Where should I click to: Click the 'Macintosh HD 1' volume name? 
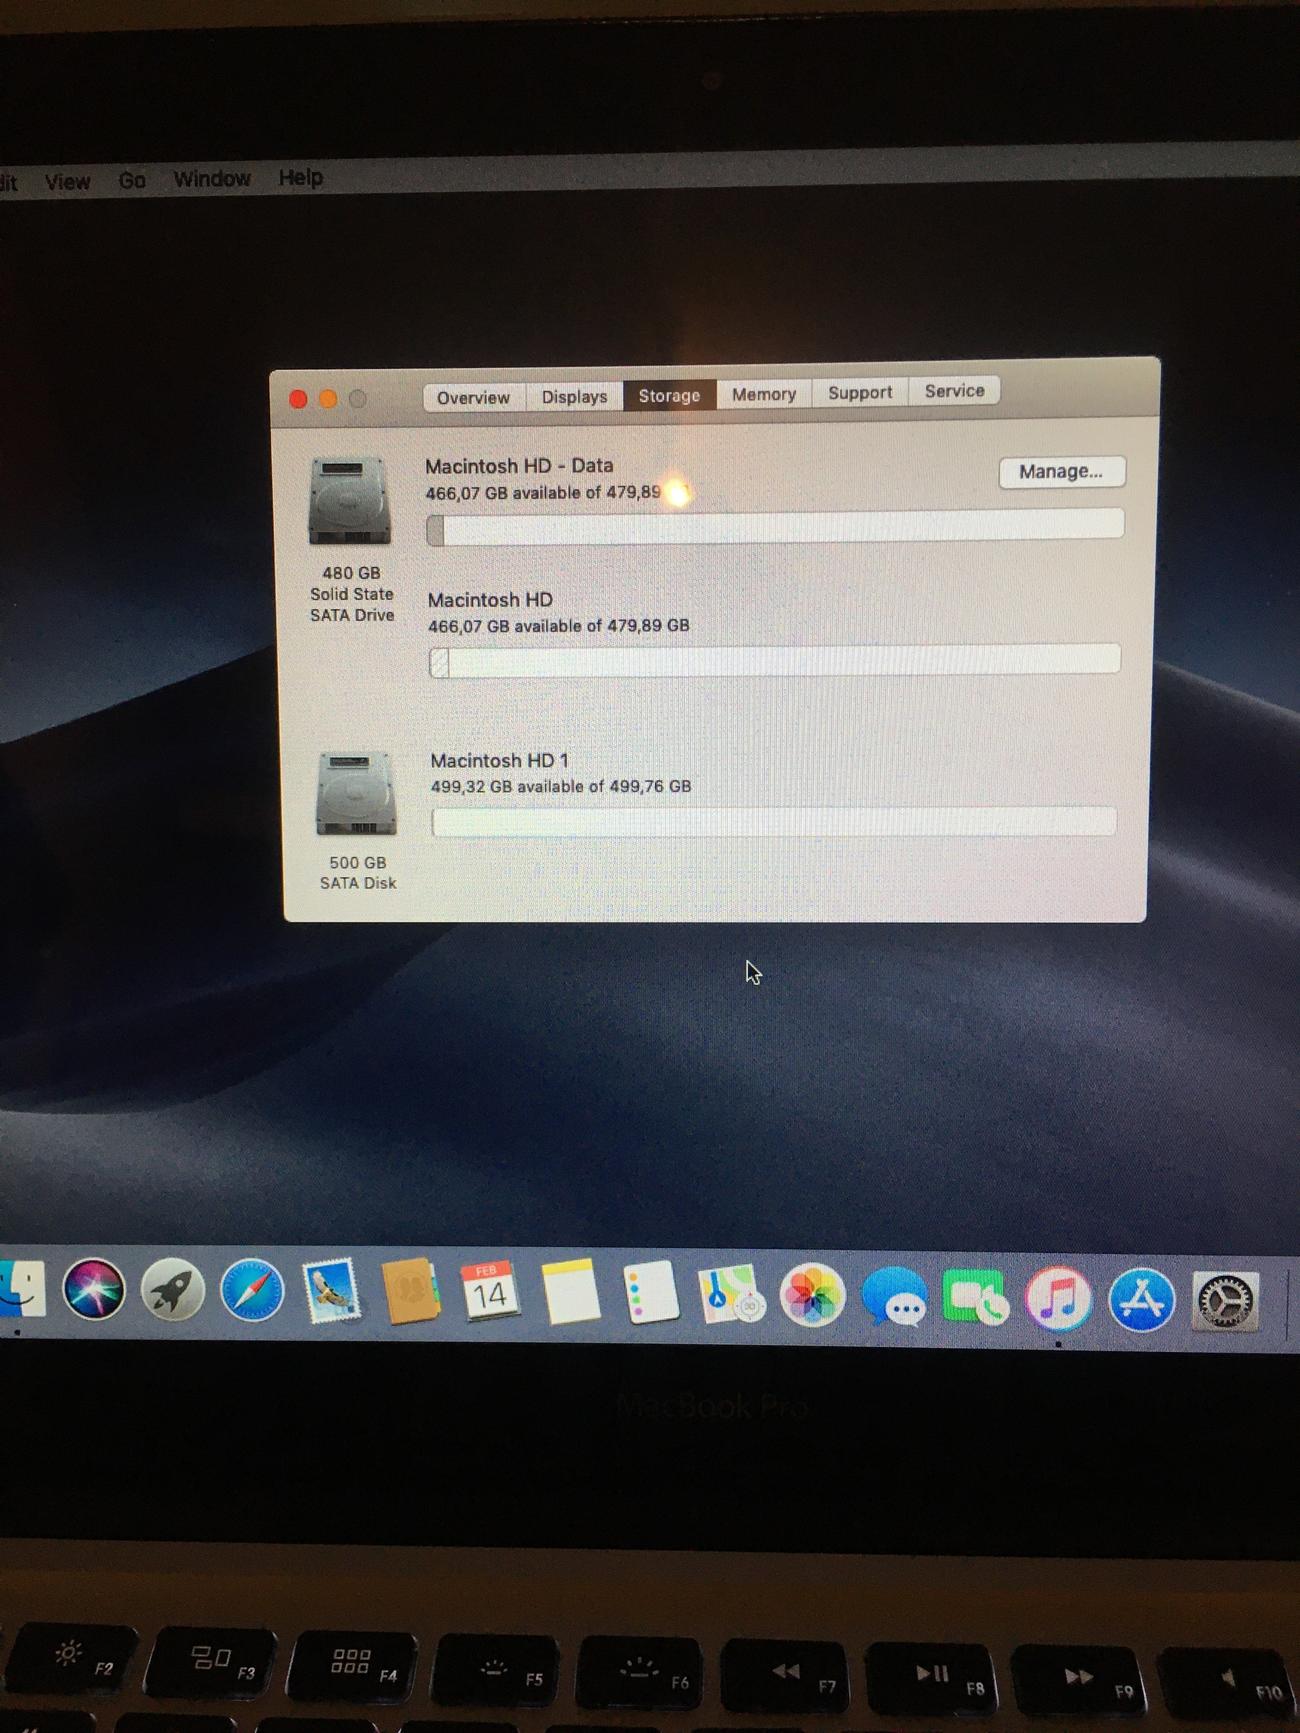(x=499, y=761)
